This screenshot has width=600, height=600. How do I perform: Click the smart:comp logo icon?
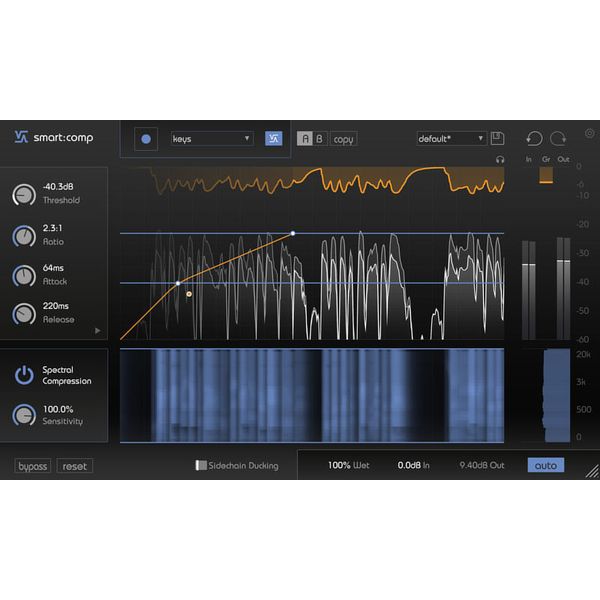21,137
